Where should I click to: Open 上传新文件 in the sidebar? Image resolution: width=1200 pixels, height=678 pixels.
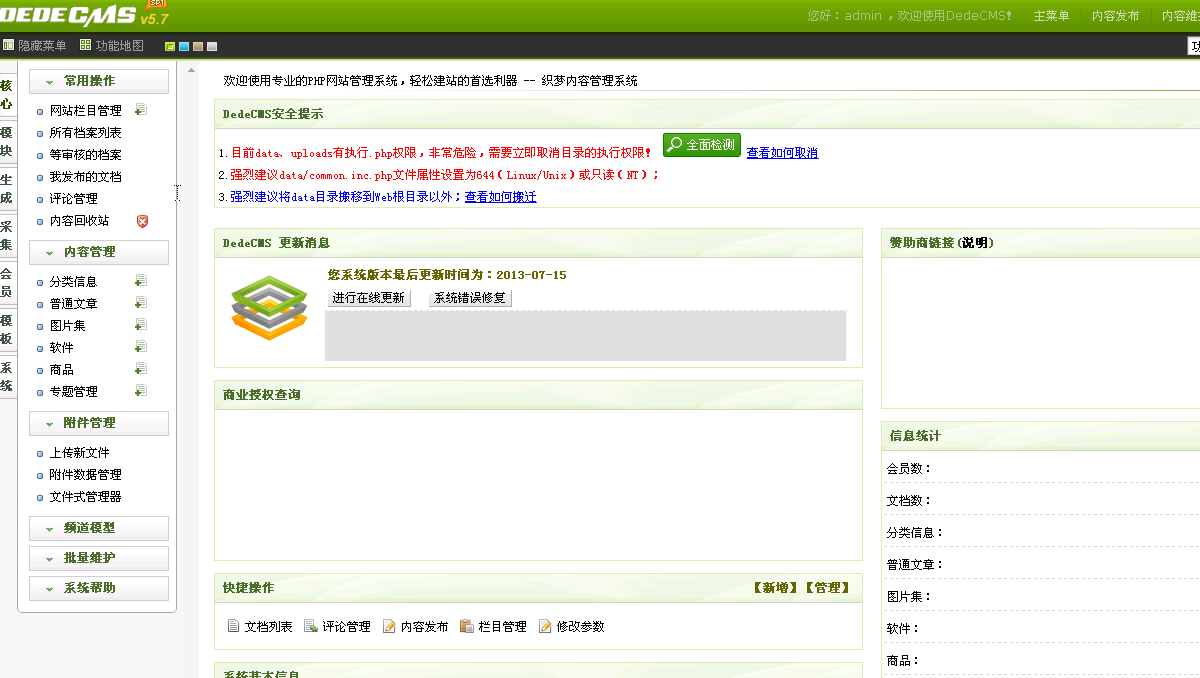[79, 453]
